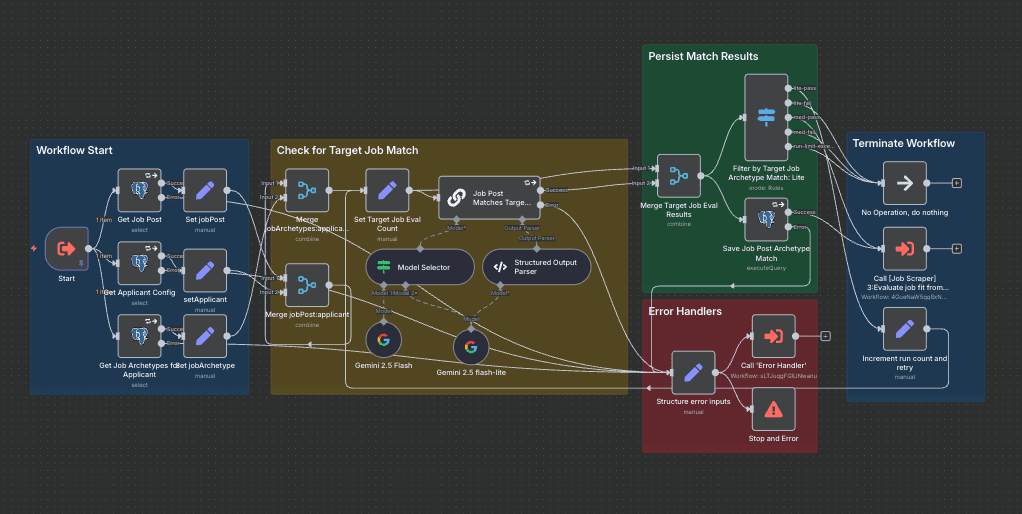The width and height of the screenshot is (1022, 514).
Task: Select the Model Selector node
Action: [x=418, y=267]
